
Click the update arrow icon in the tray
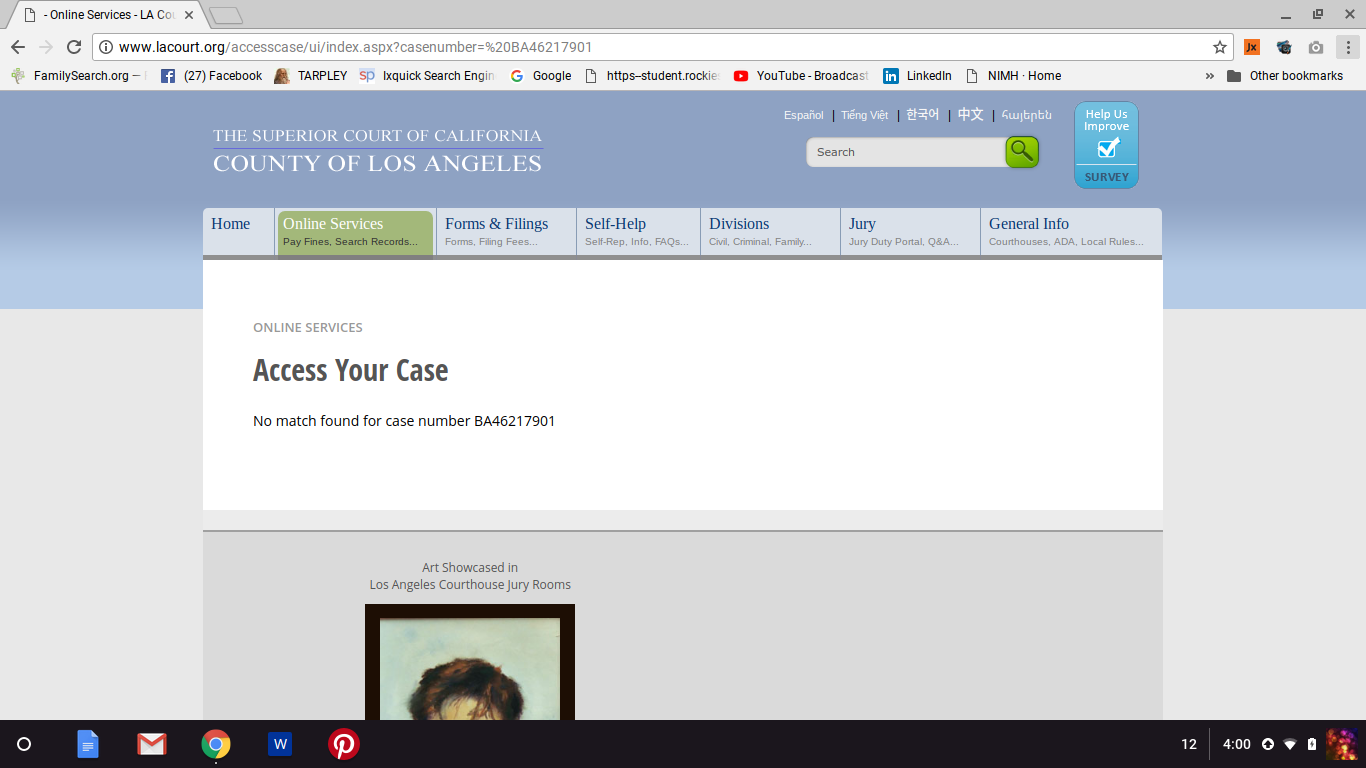click(1268, 744)
